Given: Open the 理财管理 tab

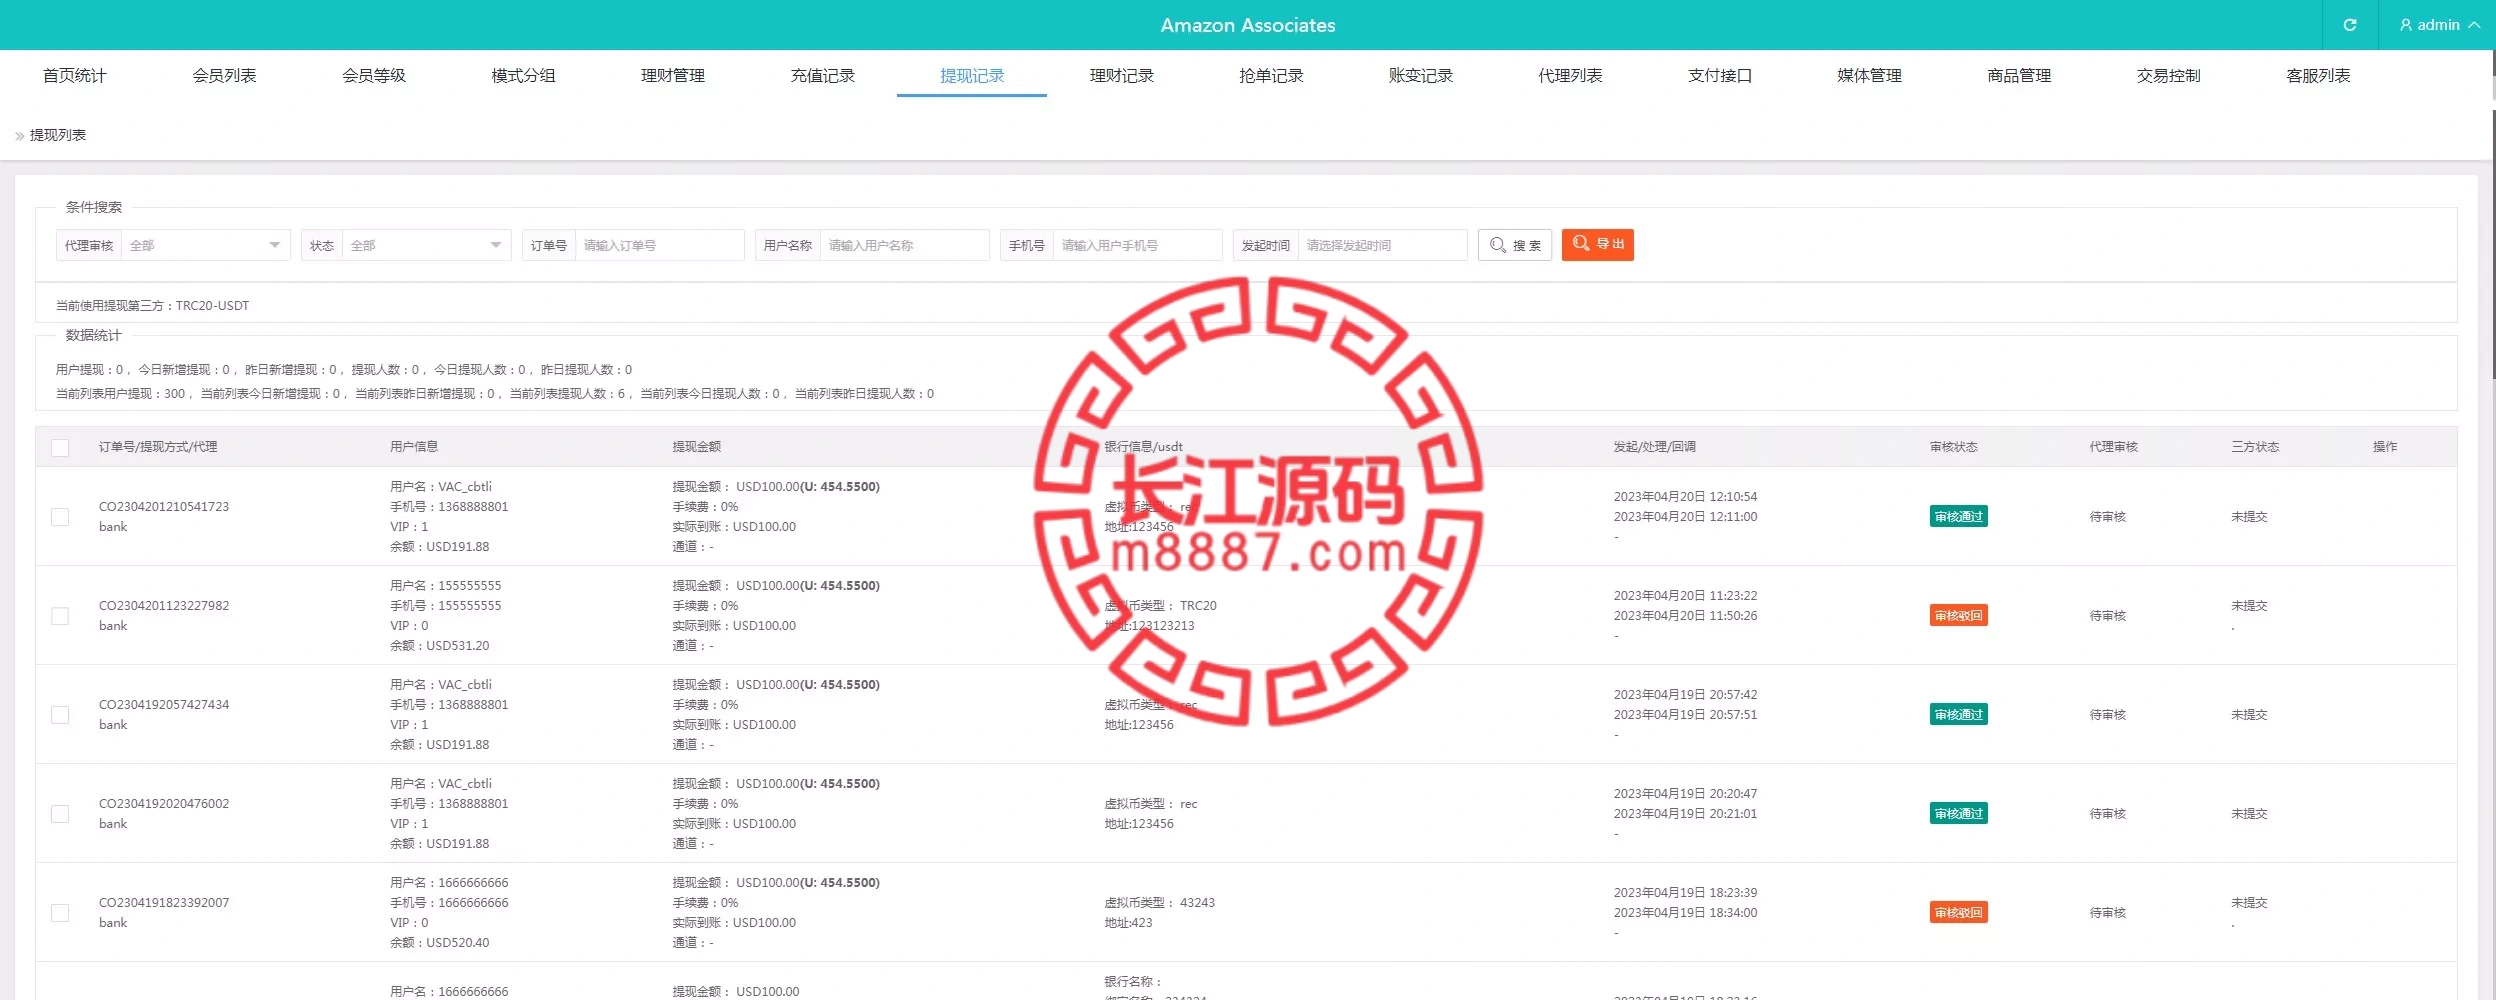Looking at the screenshot, I should [x=673, y=76].
